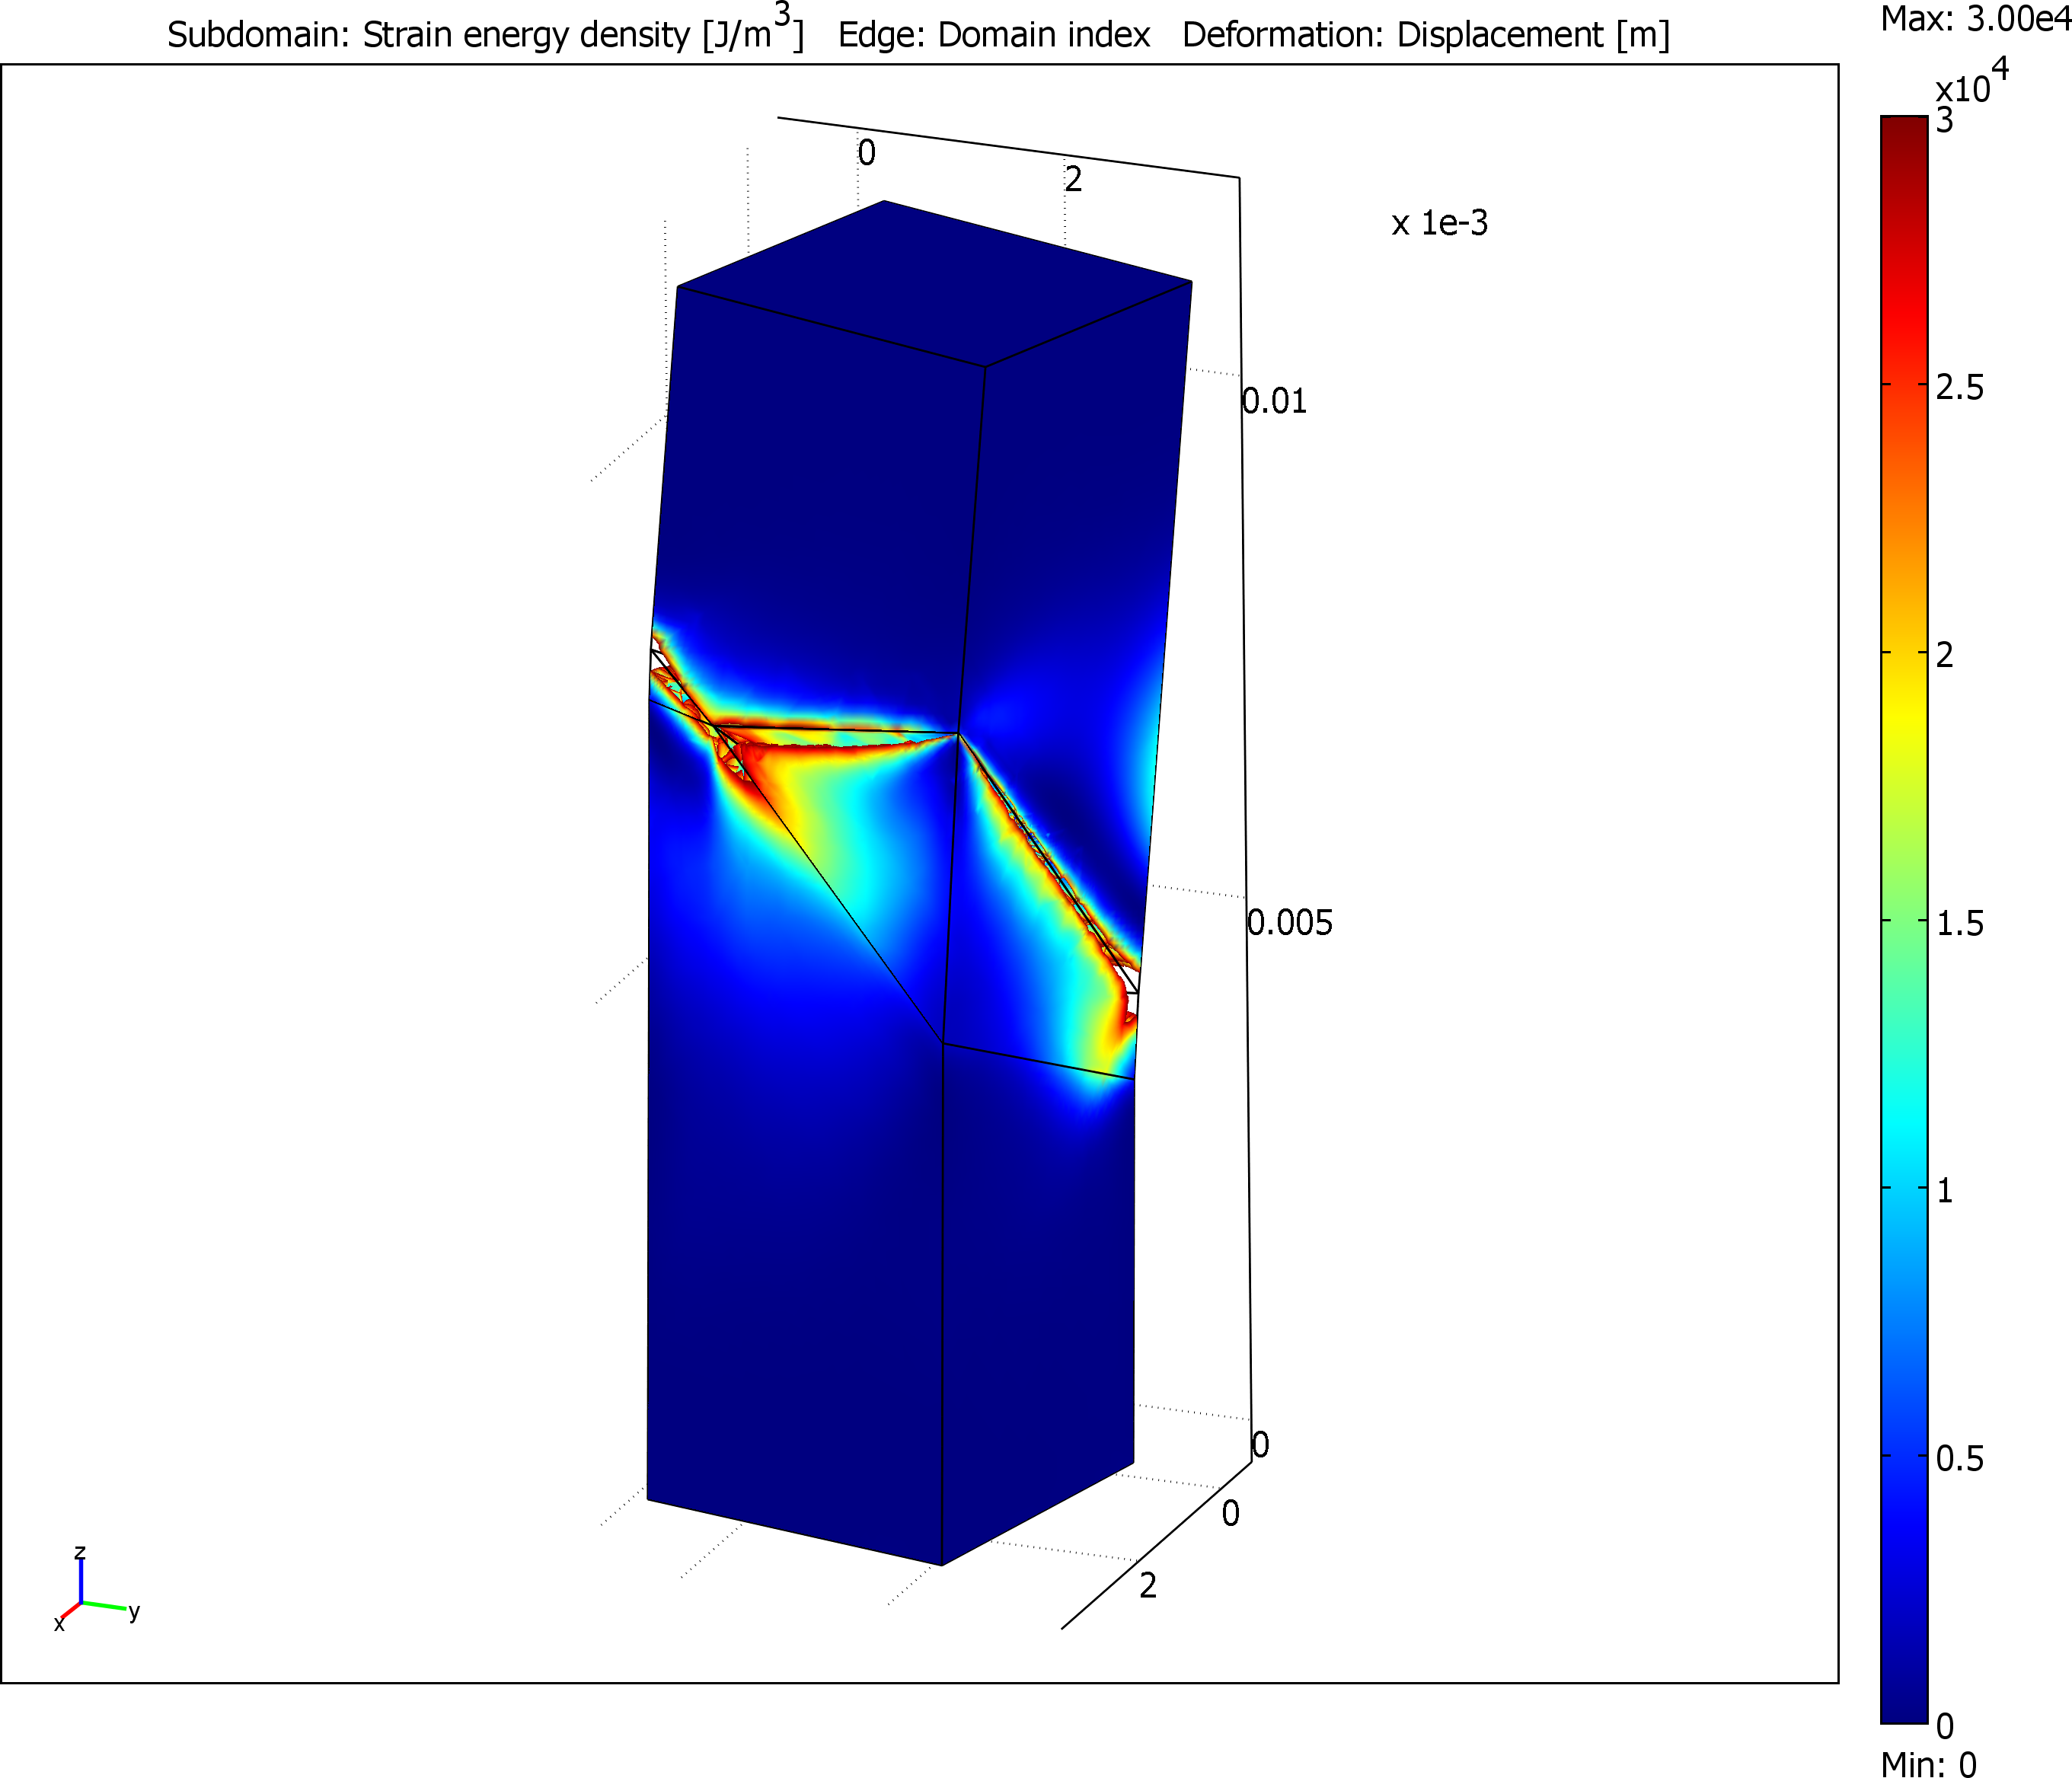Click the 'Max: 3.00e4' colorbar label
The height and width of the screenshot is (1778, 2072).
tap(1975, 18)
